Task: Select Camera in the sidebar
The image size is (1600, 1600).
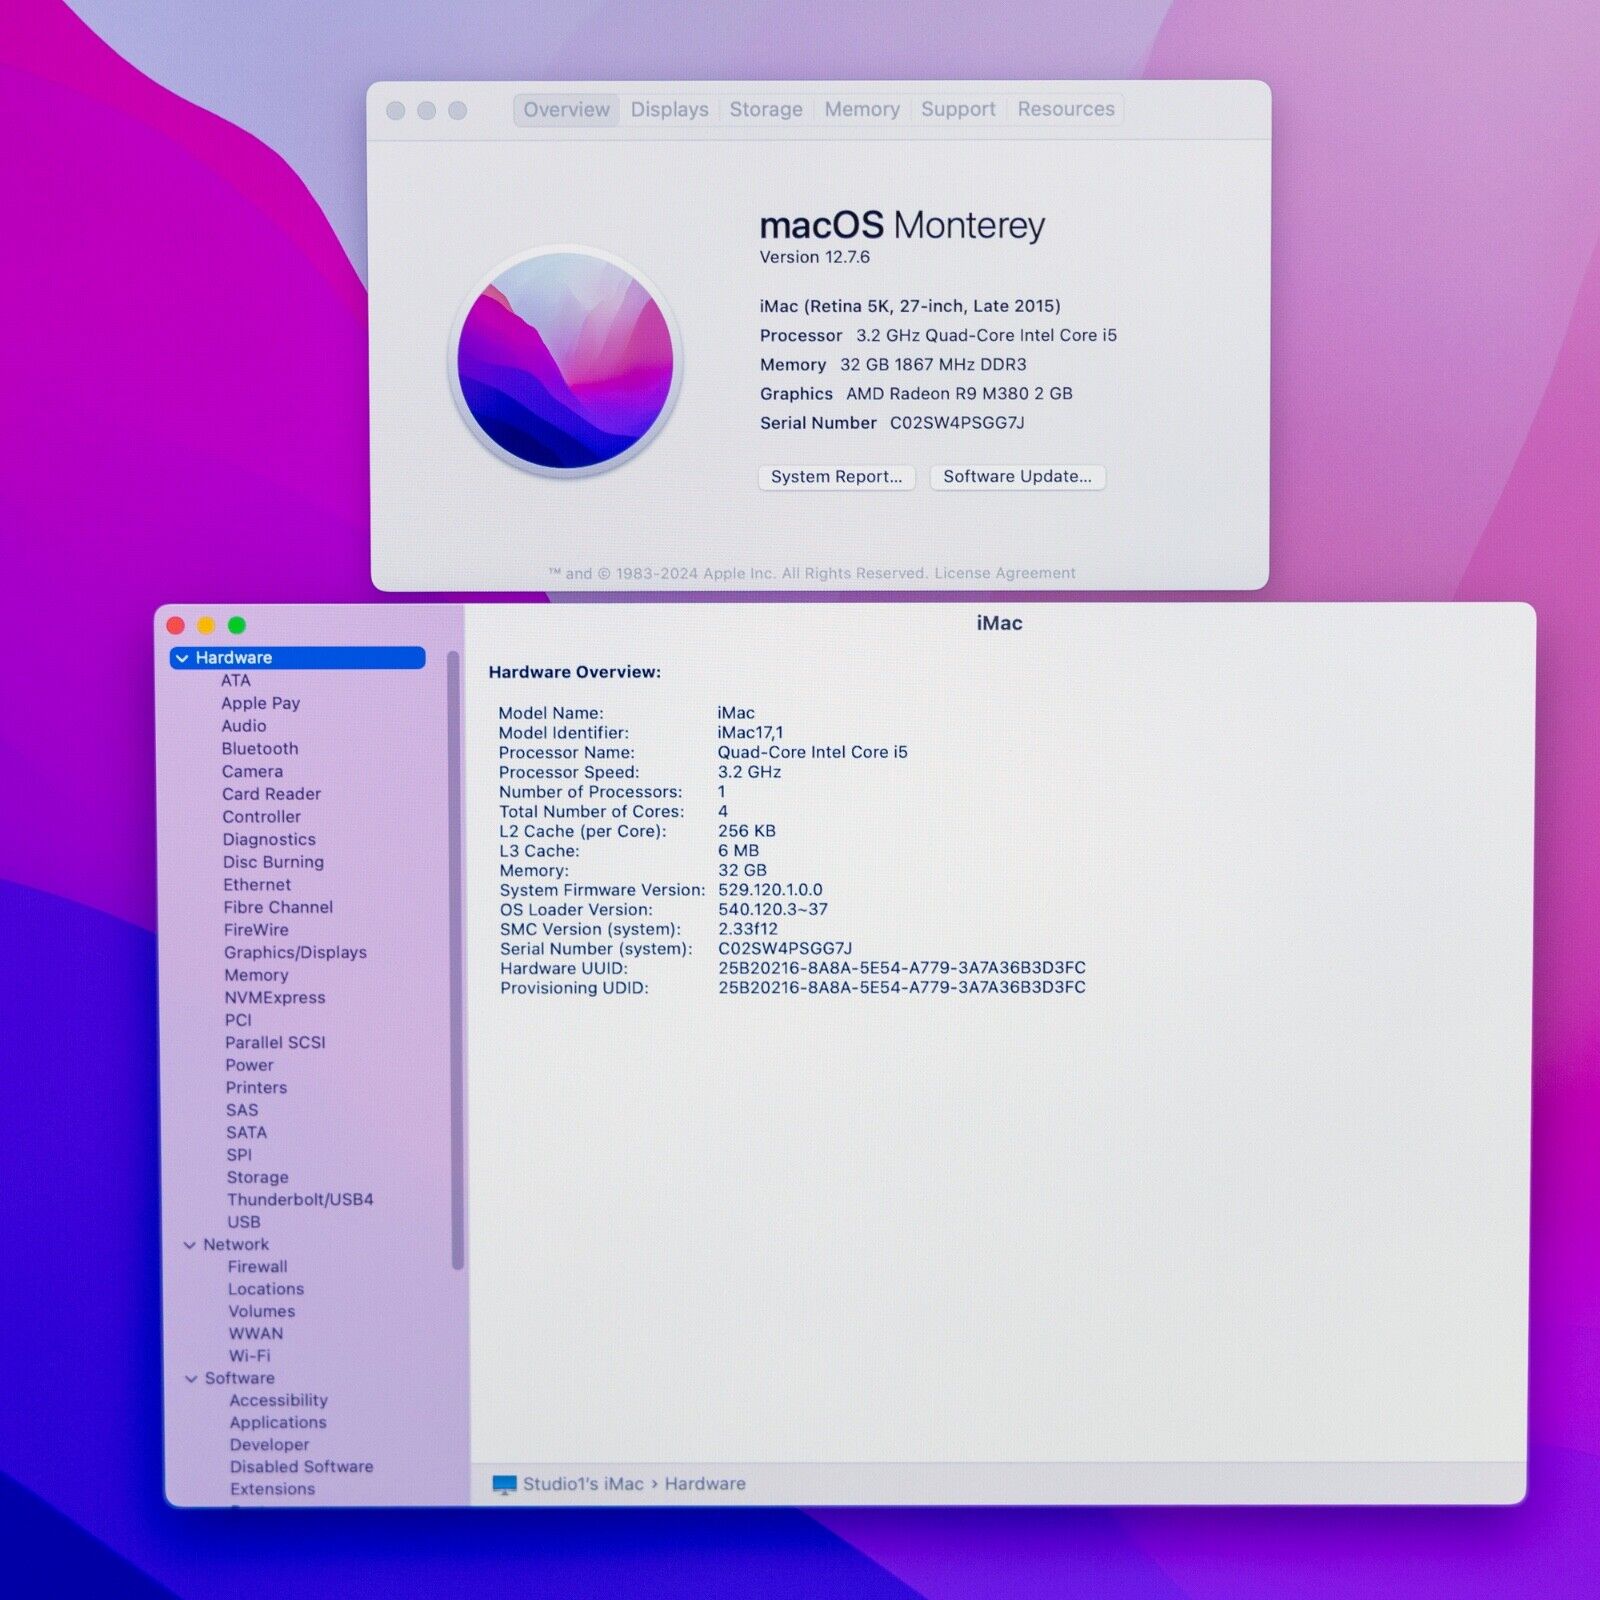Action: pos(252,772)
